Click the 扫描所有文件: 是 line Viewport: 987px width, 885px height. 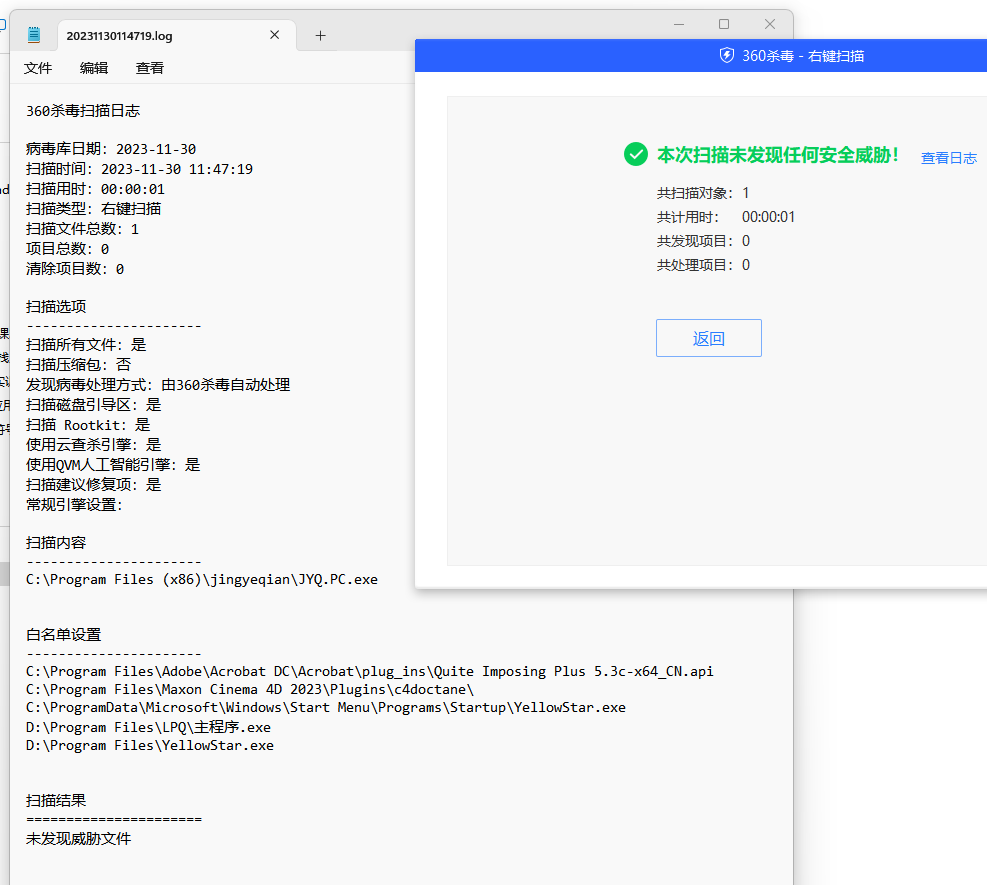86,345
